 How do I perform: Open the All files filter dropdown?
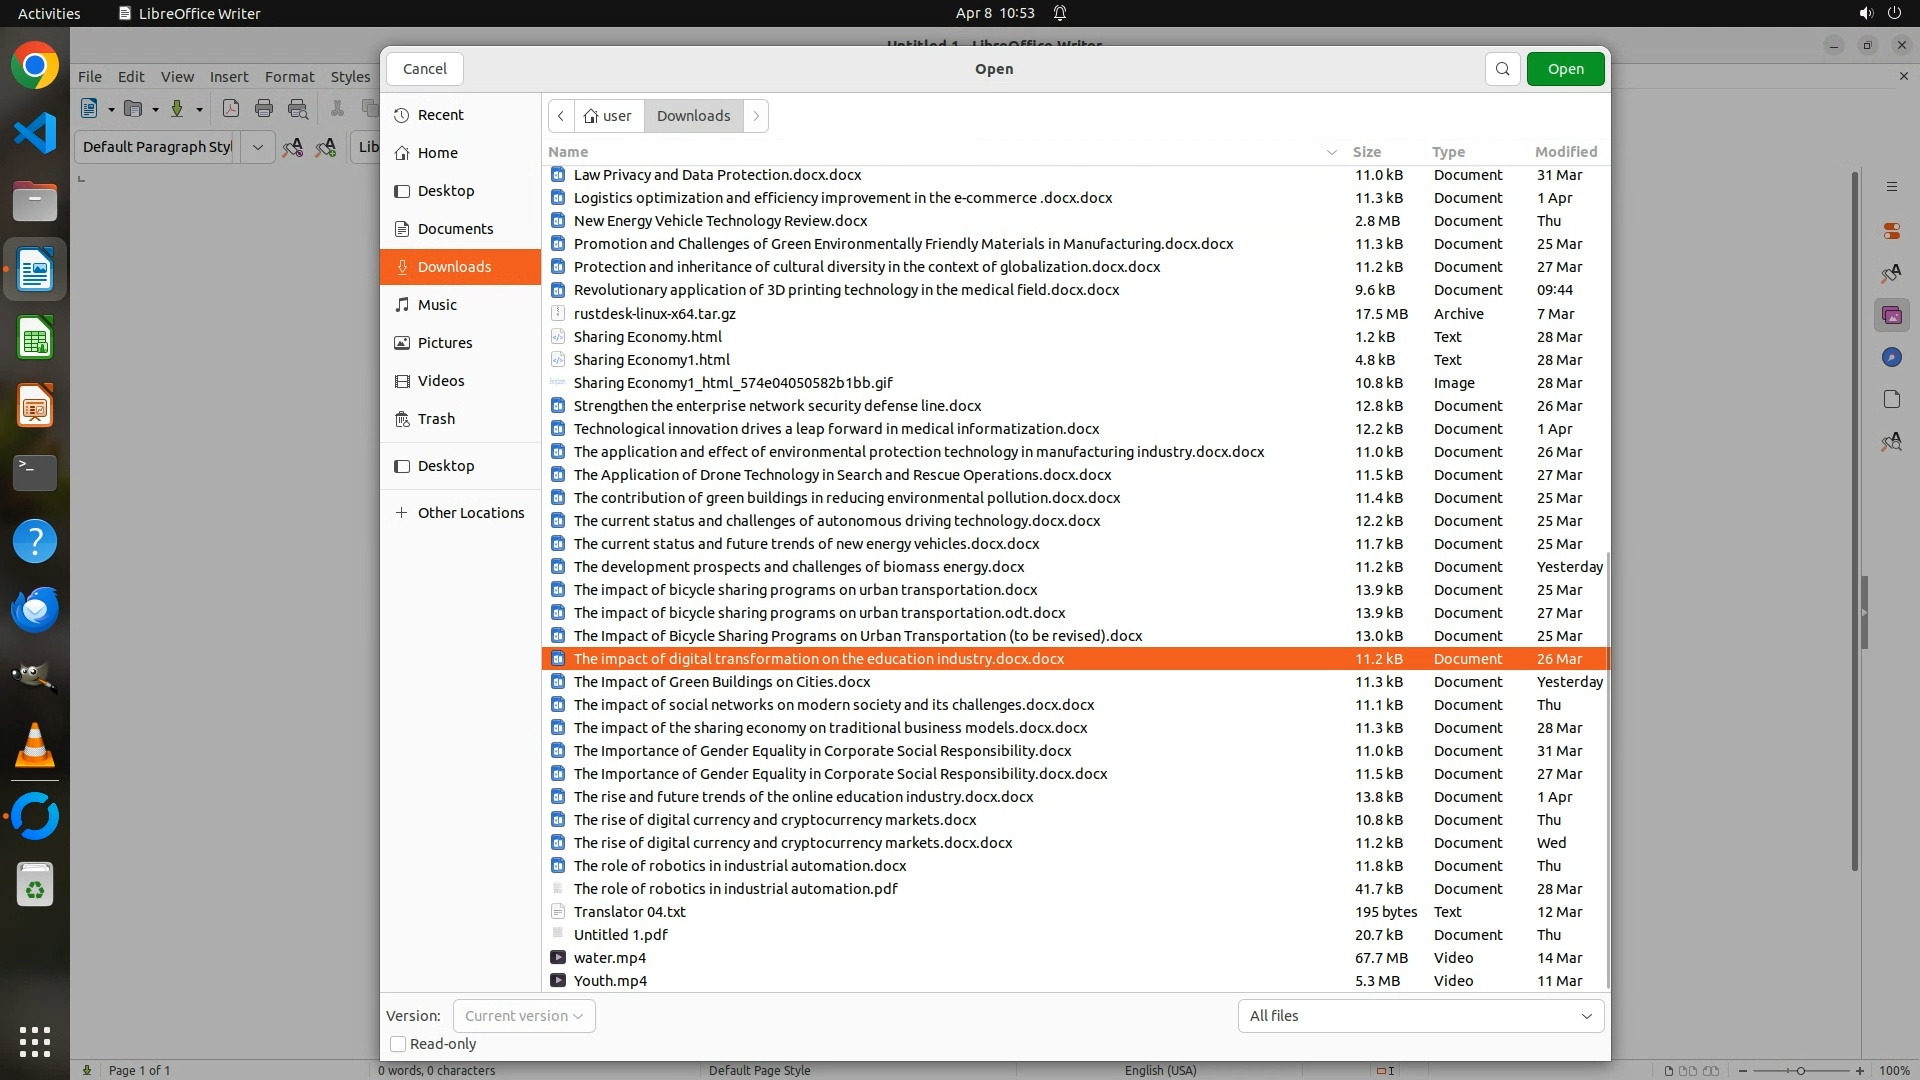coord(1420,1016)
